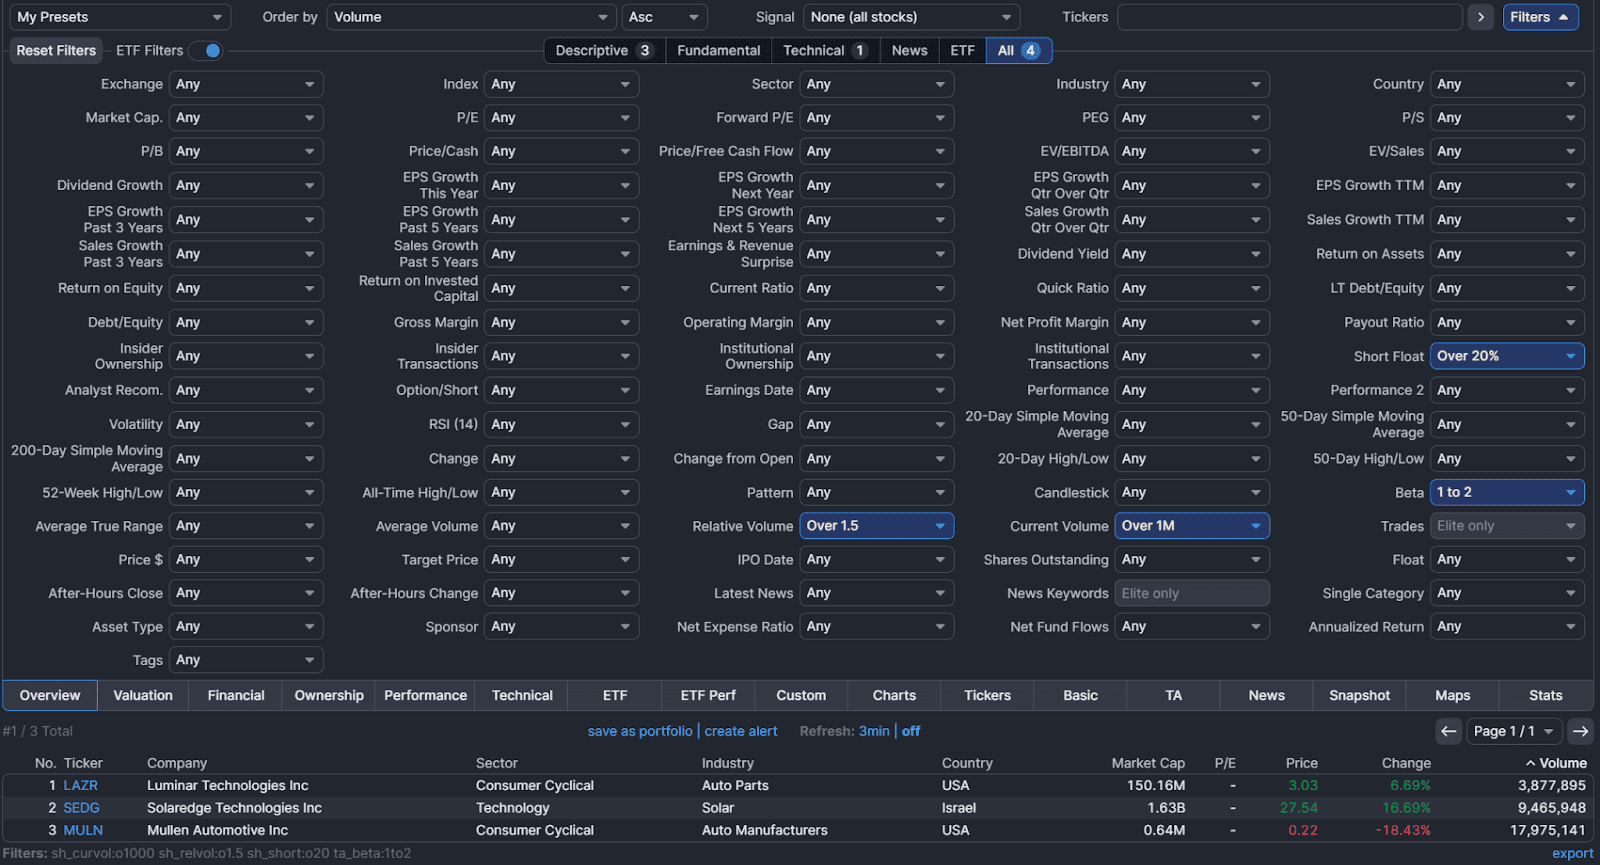Collapse the Filters panel button

(1541, 17)
